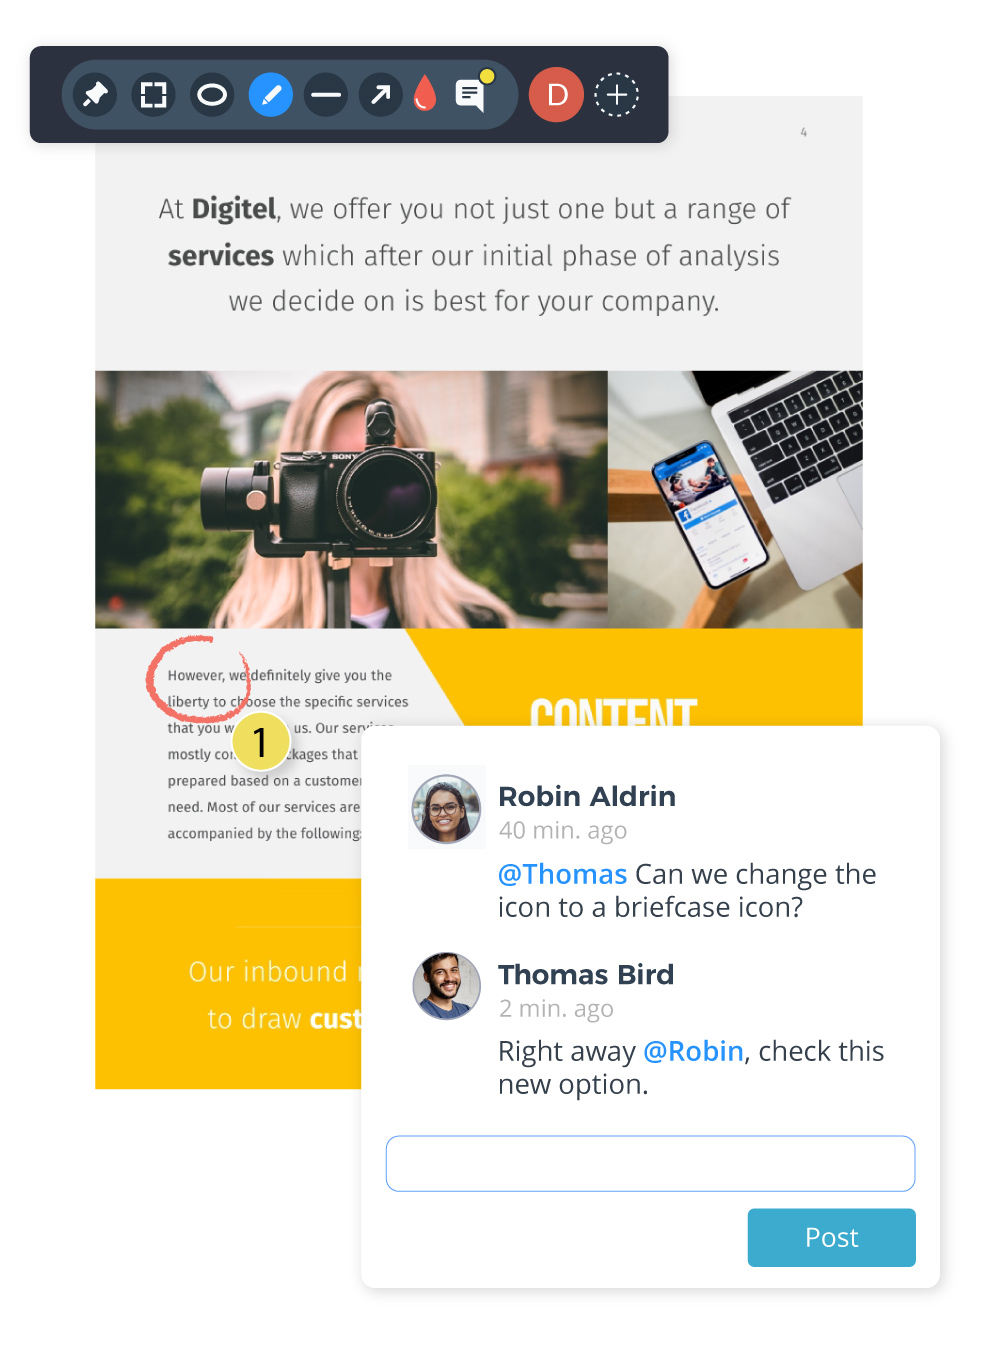Image resolution: width=1000 pixels, height=1350 pixels.
Task: Open the red color drop picker
Action: click(425, 94)
